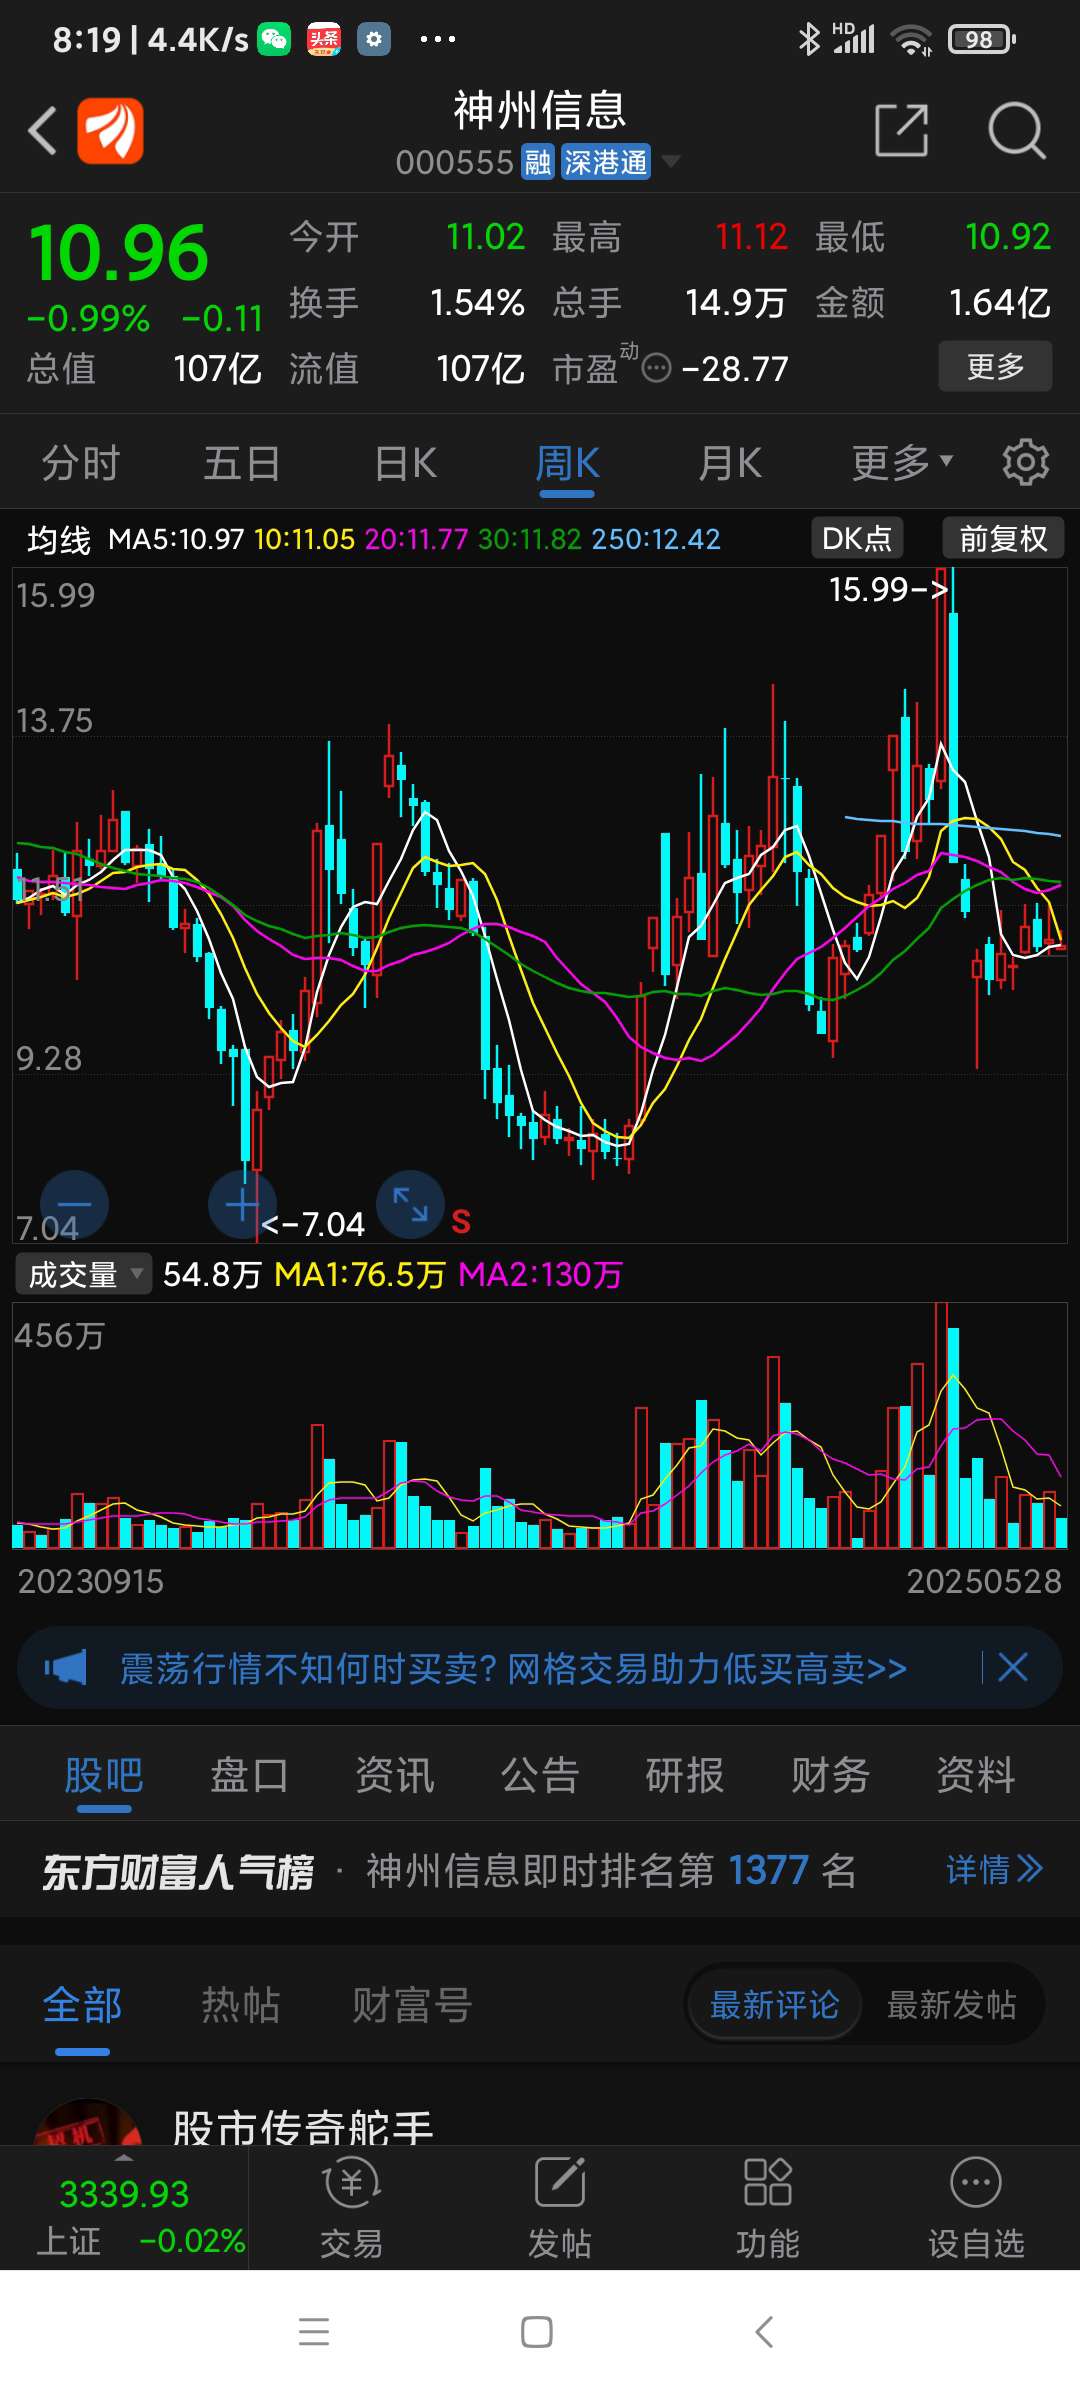The width and height of the screenshot is (1080, 2400).
Task: Open post author 股市传奇舵手
Action: coord(303,2126)
